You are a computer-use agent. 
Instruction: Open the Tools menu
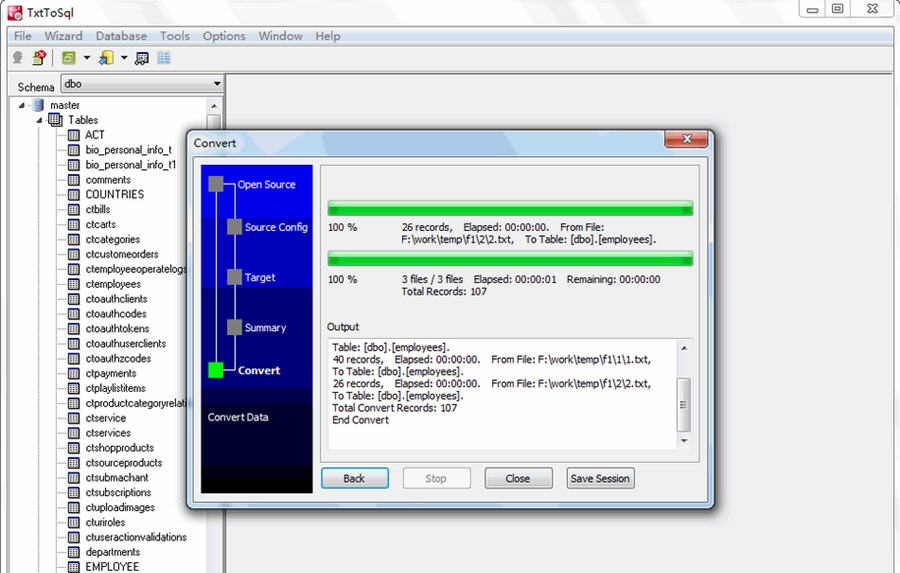click(174, 36)
